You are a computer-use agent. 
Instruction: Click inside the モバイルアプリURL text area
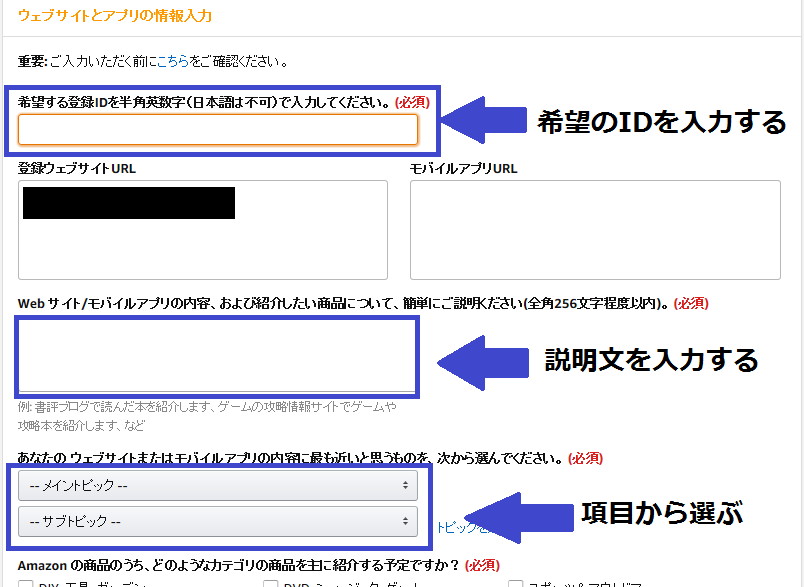[x=594, y=230]
